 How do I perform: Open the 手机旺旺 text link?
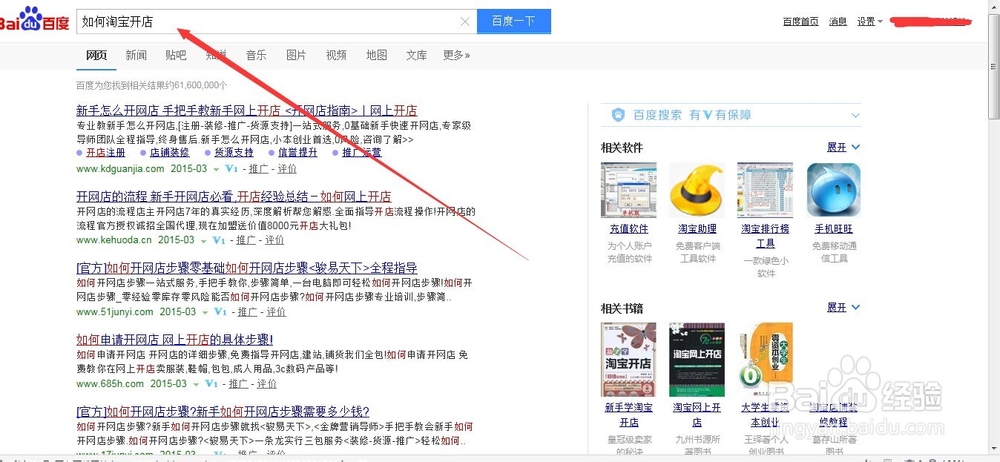tap(833, 228)
